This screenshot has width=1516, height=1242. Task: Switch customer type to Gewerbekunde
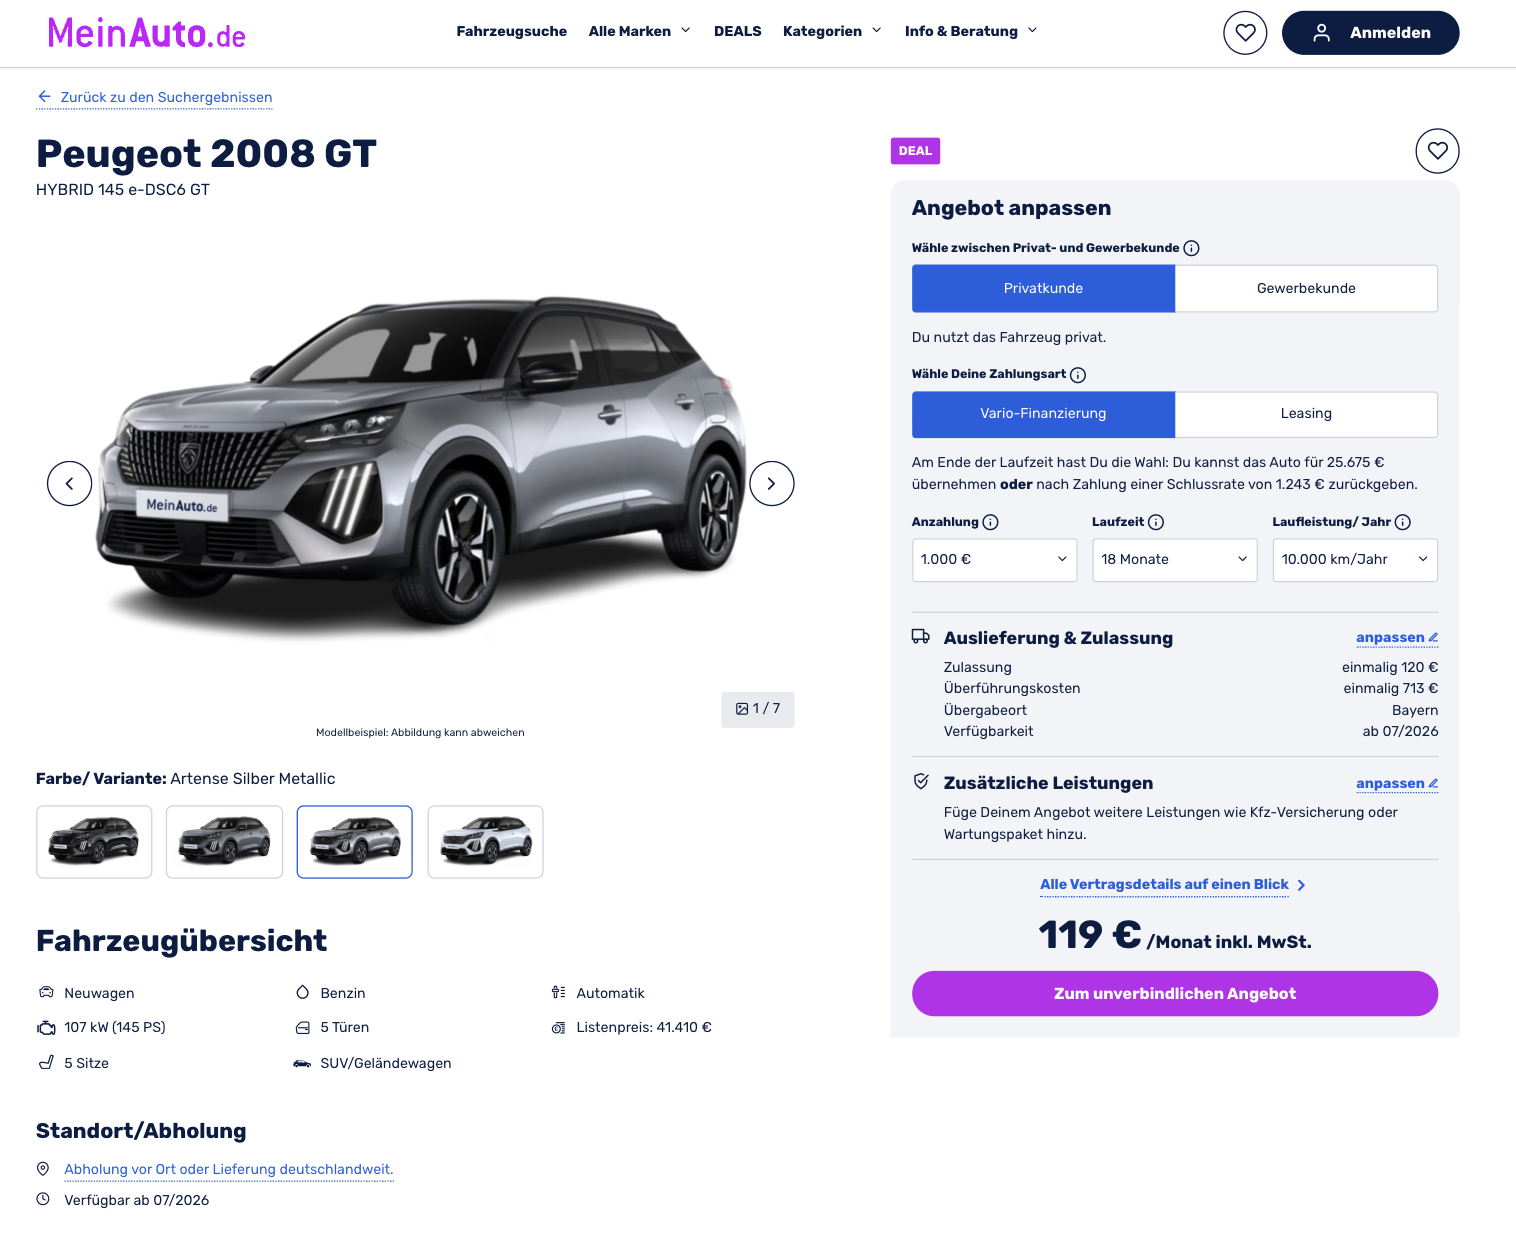click(1306, 288)
